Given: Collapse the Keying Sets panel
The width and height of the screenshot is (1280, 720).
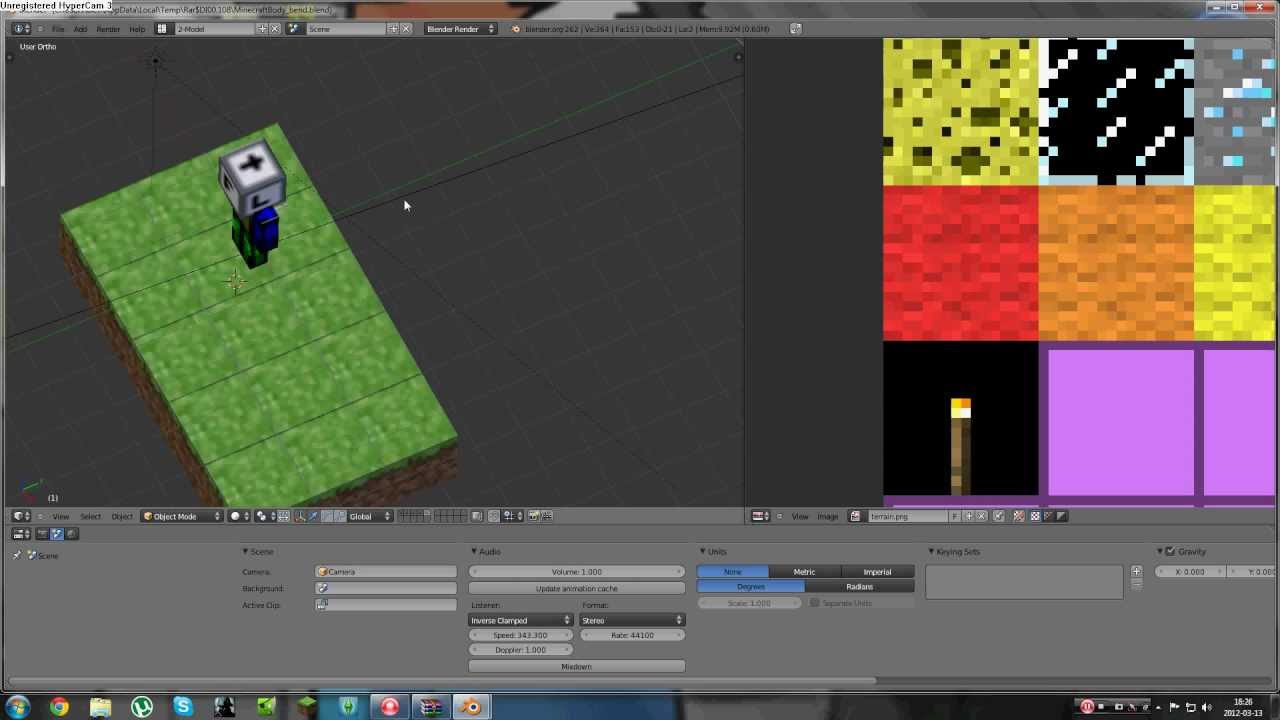Looking at the screenshot, I should pos(931,551).
